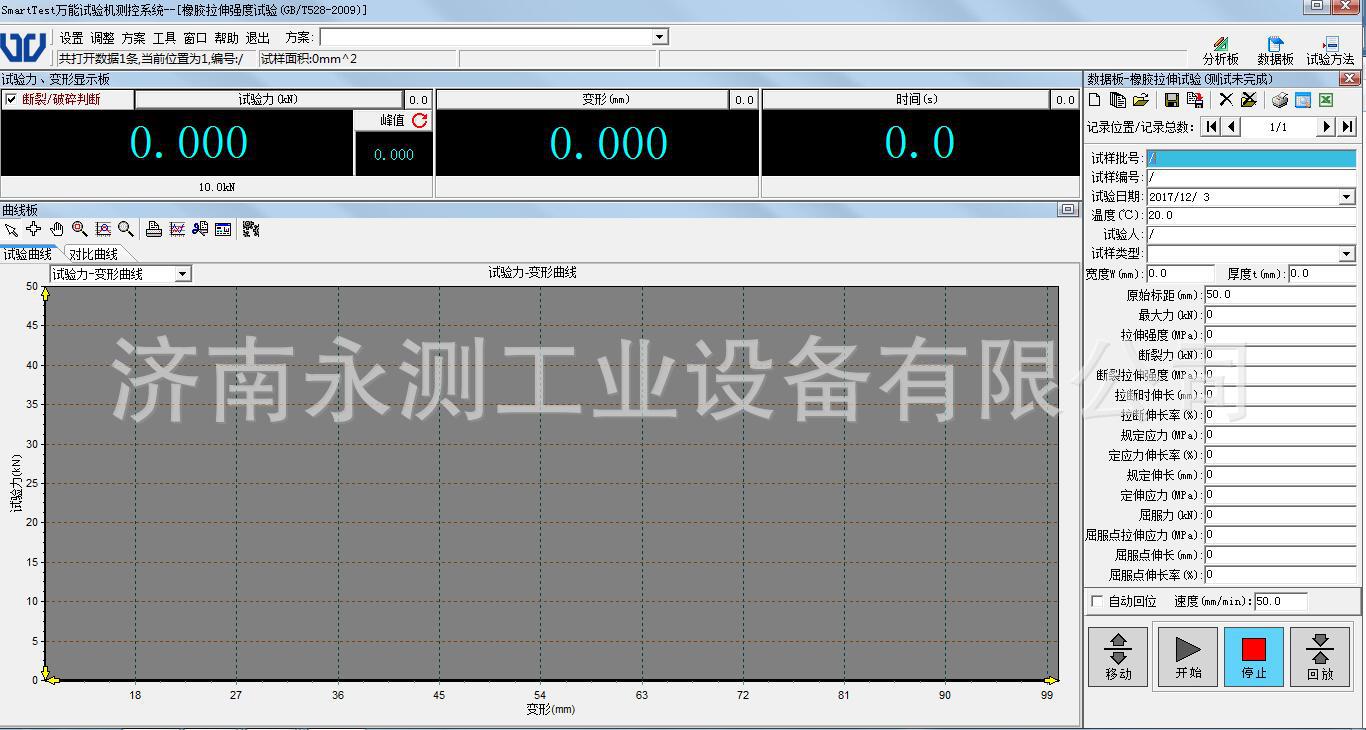
Task: Open the 方案 menu
Action: (133, 38)
